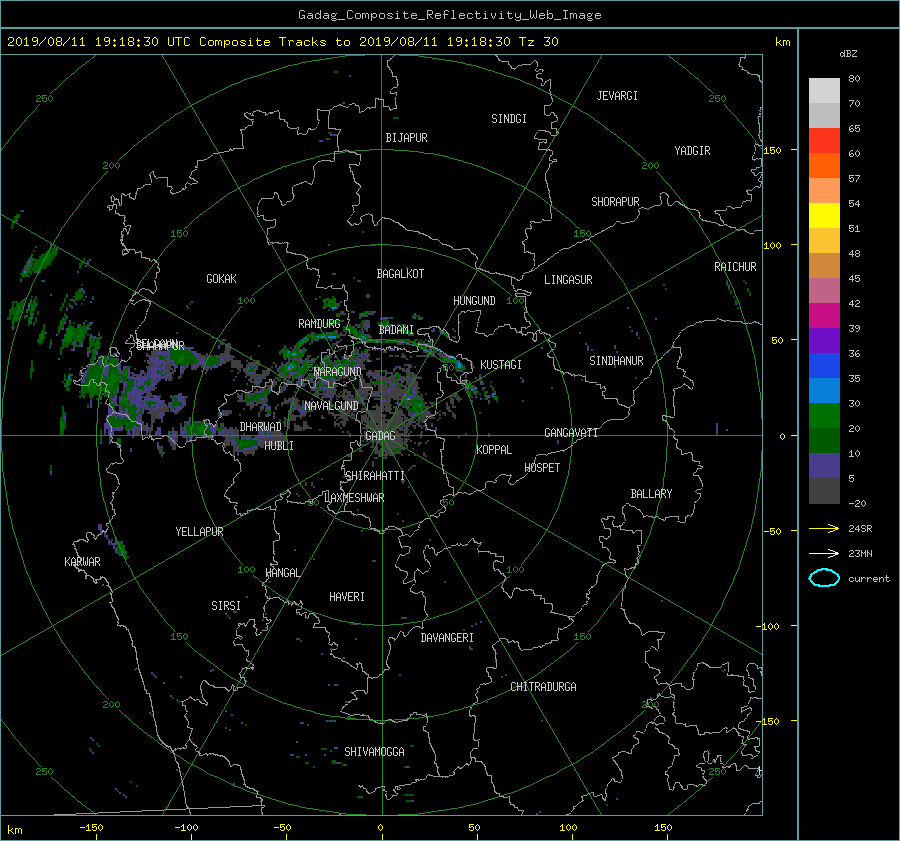
Task: Click the RAICHUR city label
Action: click(735, 267)
